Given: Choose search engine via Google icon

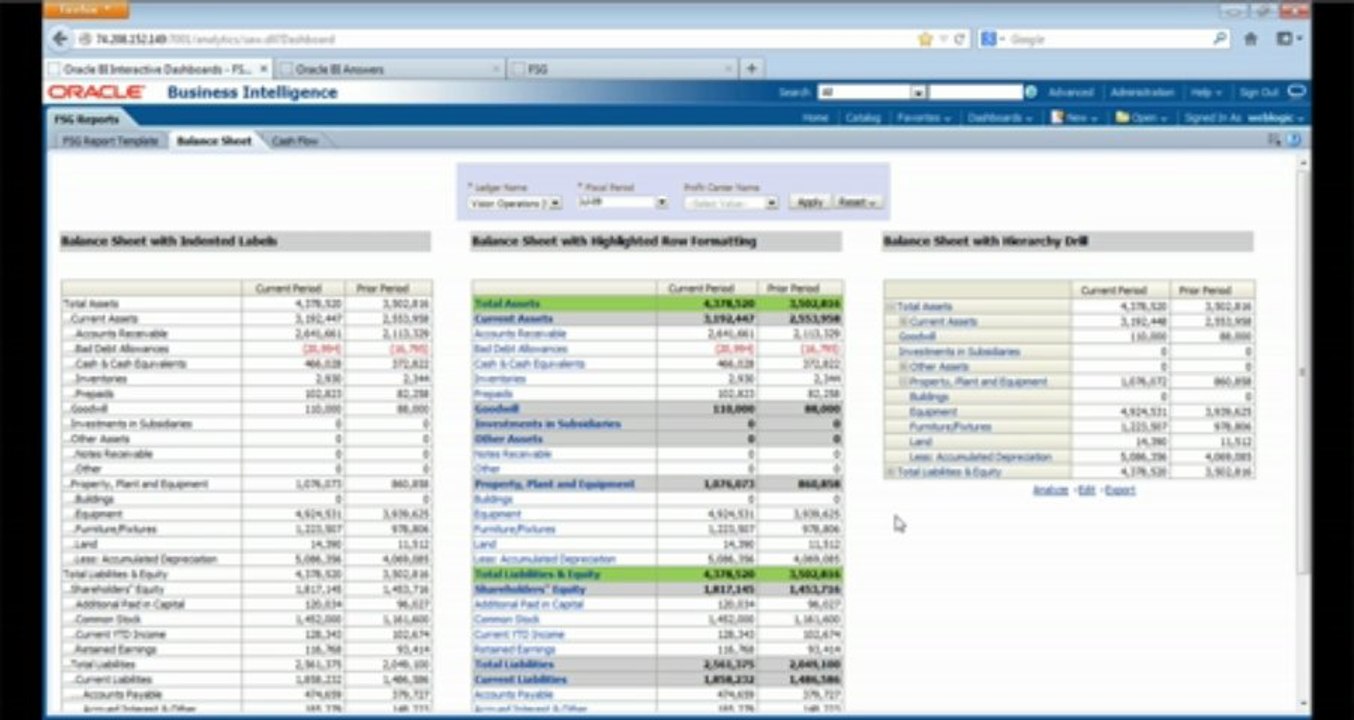Looking at the screenshot, I should (x=993, y=39).
